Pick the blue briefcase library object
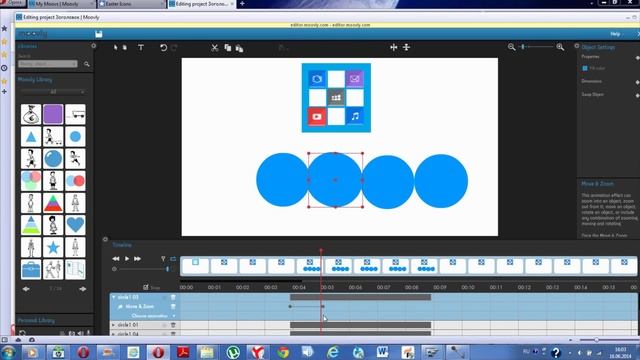This screenshot has height=360, width=640. point(31,269)
